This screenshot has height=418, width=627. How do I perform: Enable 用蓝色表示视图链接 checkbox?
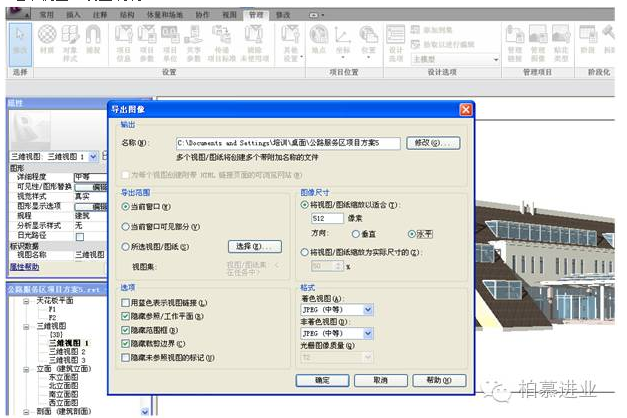tap(124, 303)
